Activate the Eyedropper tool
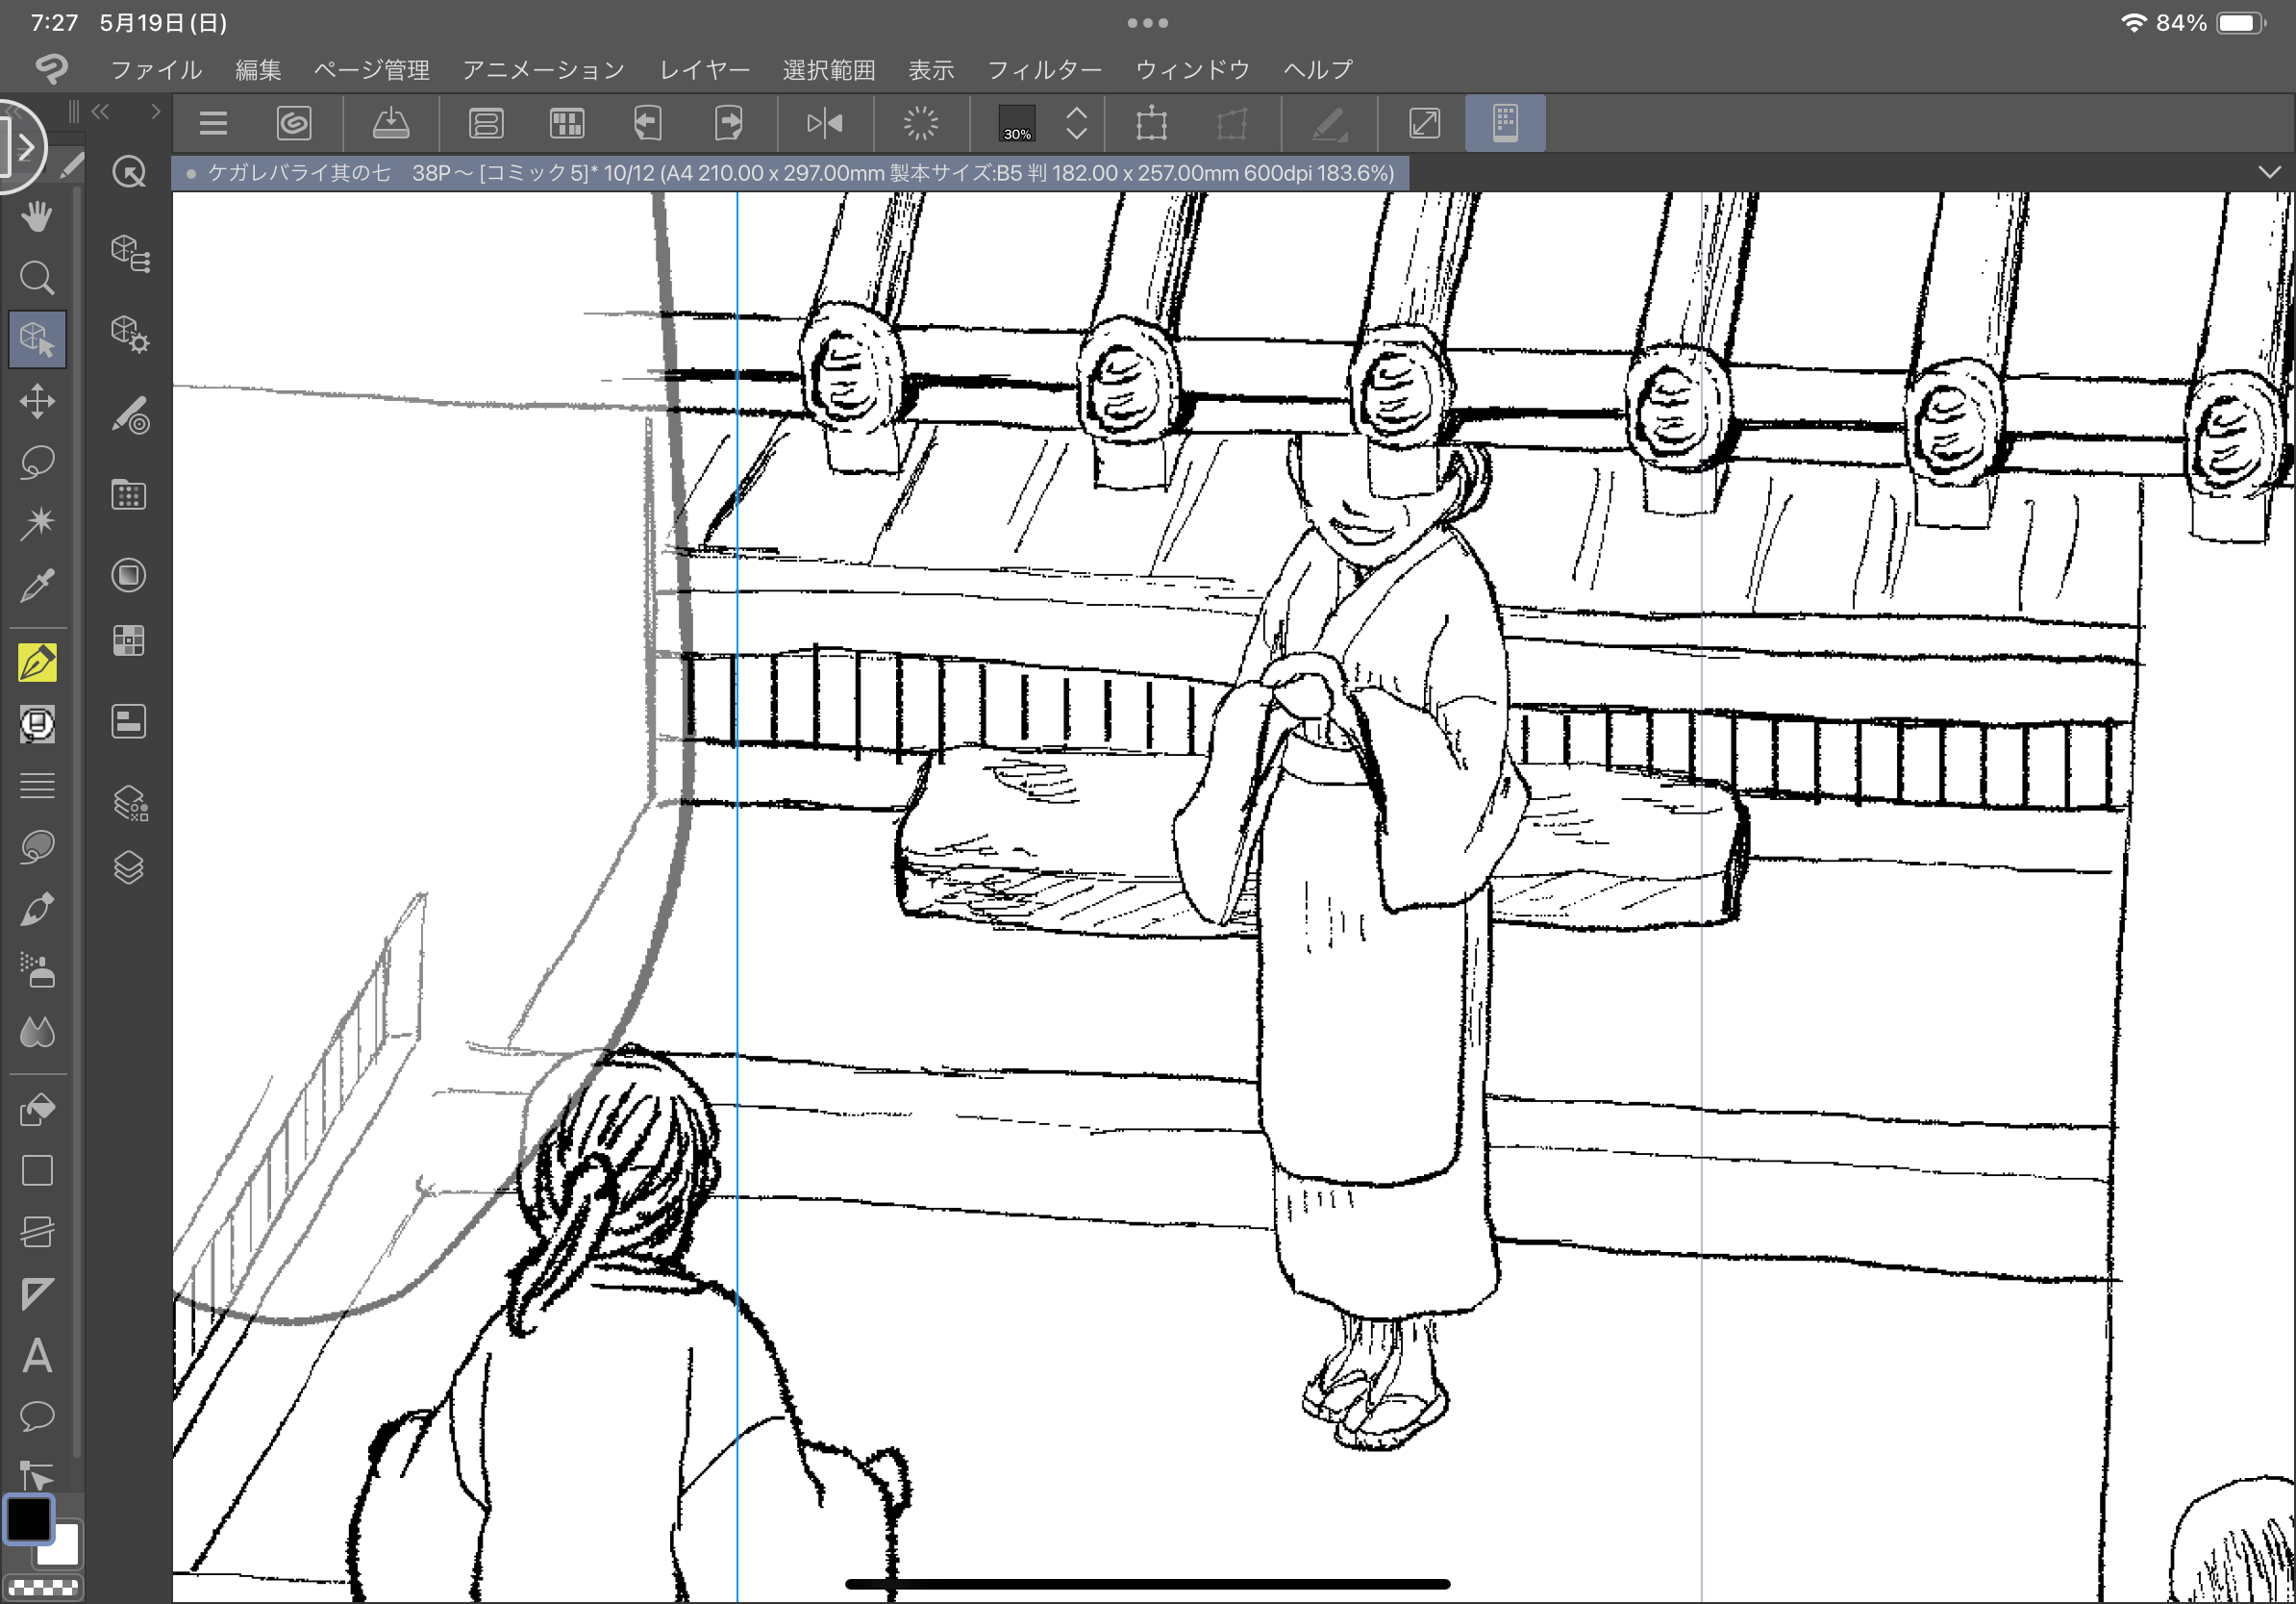 (37, 584)
